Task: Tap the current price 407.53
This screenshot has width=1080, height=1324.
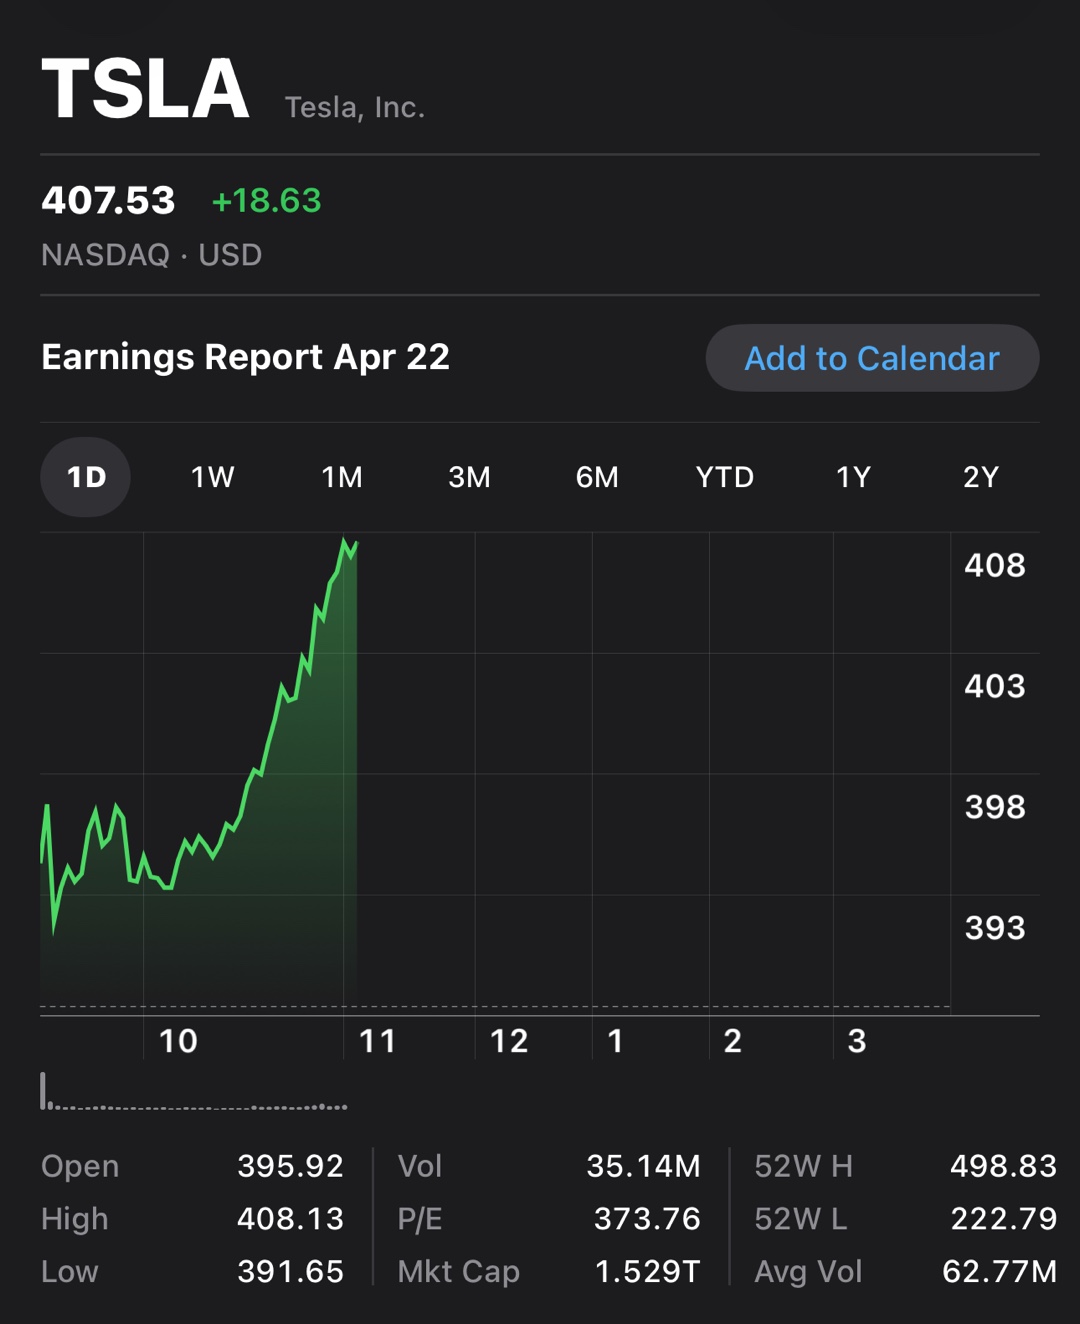Action: tap(108, 201)
